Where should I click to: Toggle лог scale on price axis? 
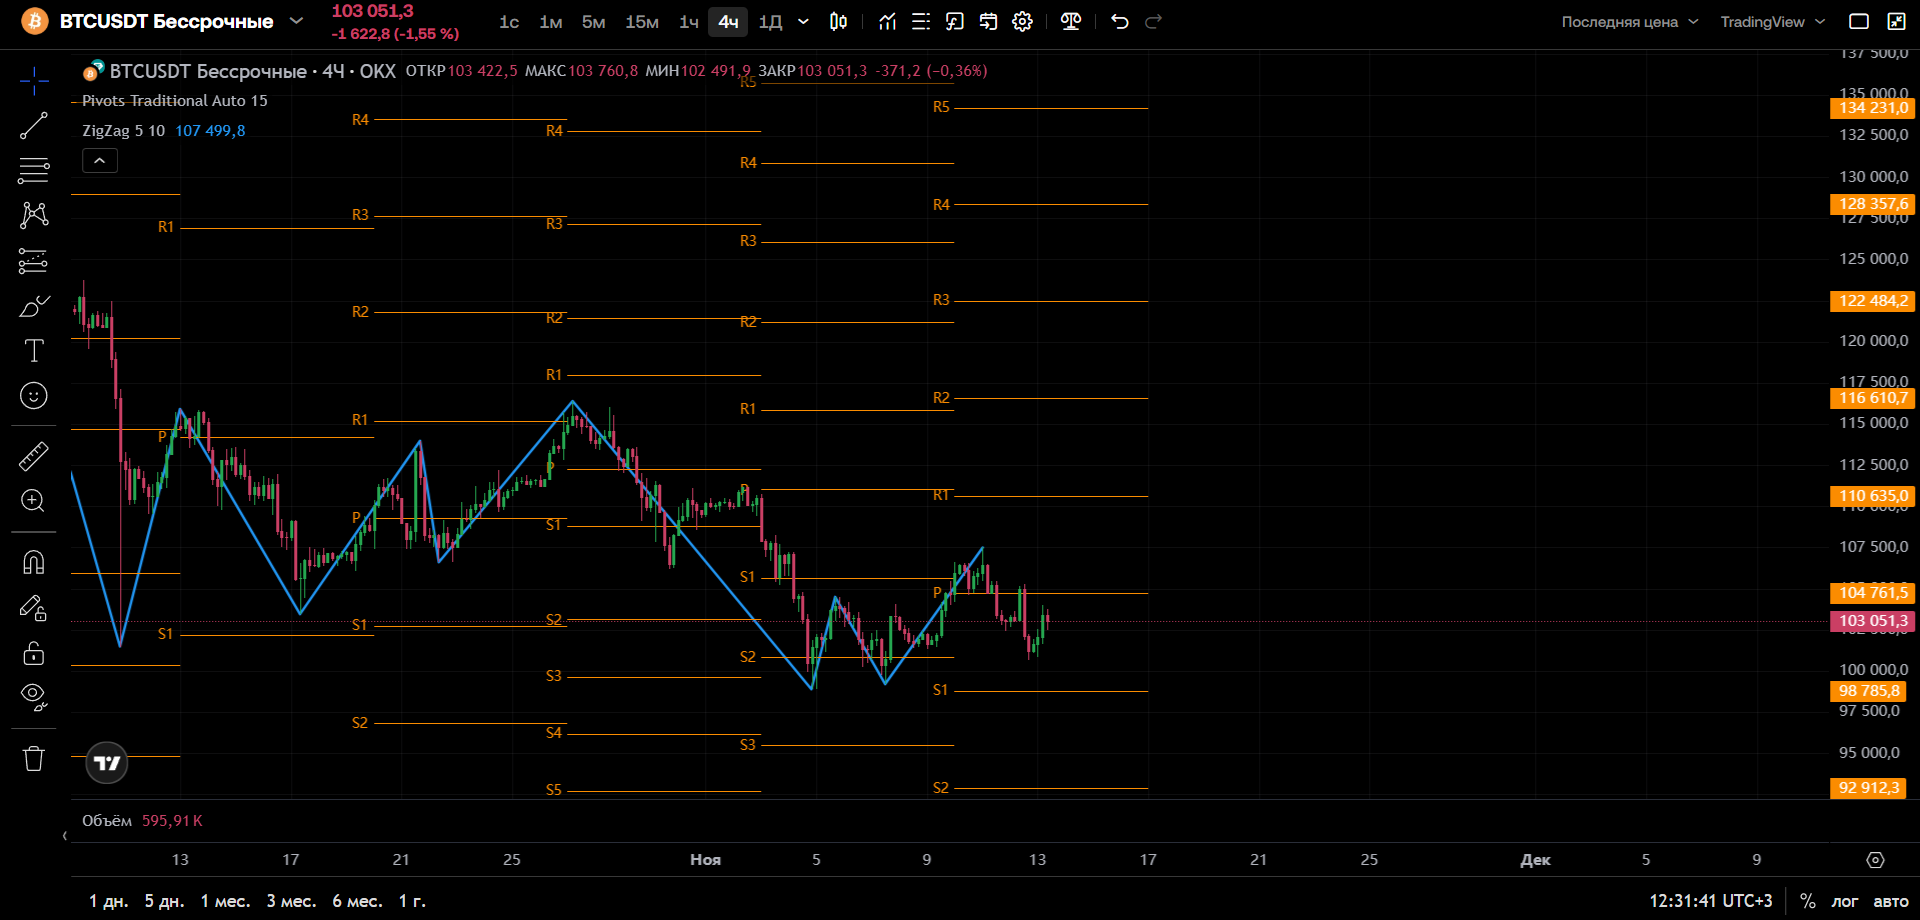point(1845,901)
